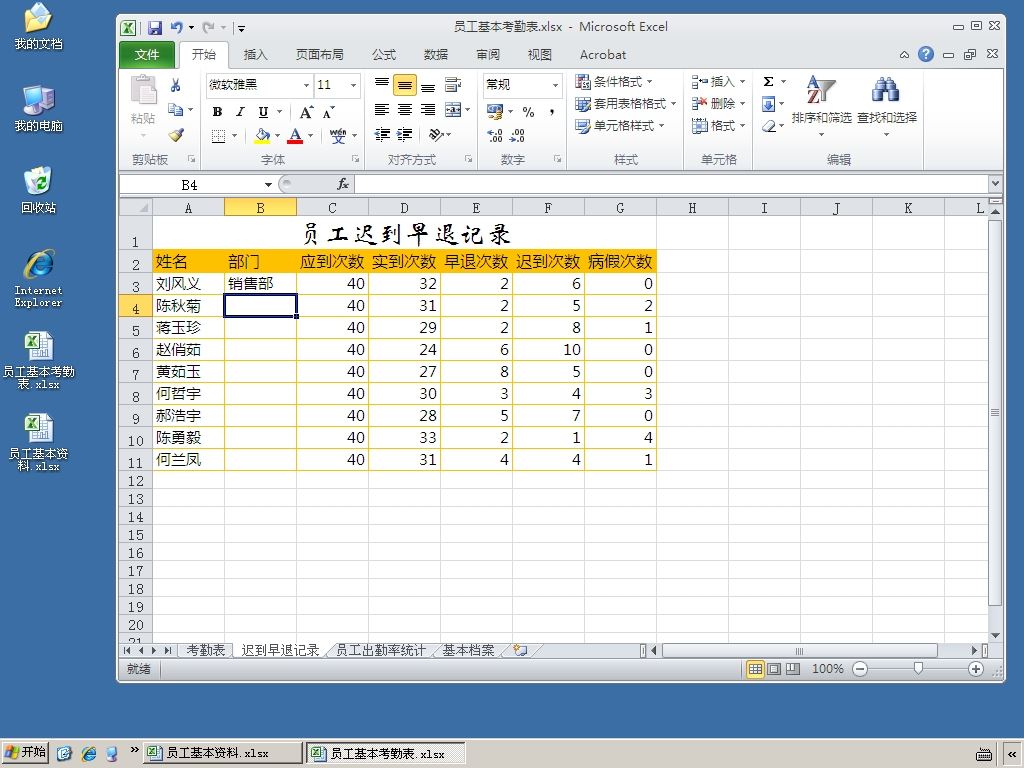The height and width of the screenshot is (768, 1024).
Task: Switch to the 考勤表 sheet tab
Action: click(x=206, y=650)
